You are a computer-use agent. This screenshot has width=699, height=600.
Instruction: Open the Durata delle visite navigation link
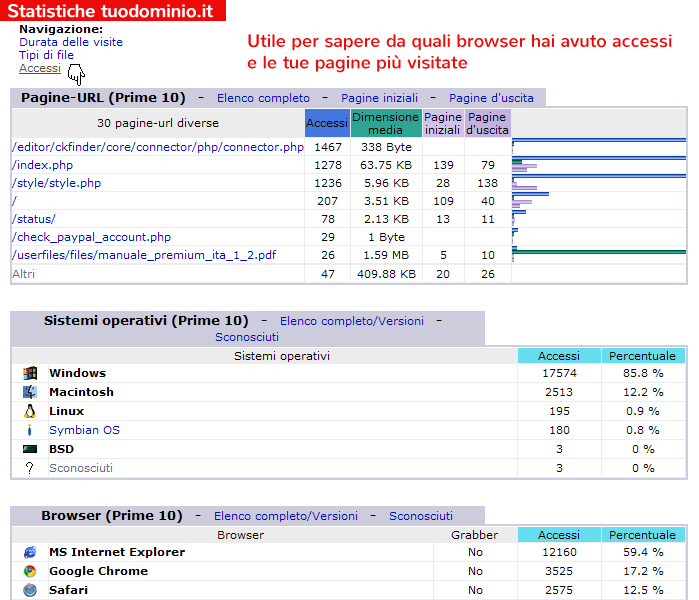(x=71, y=42)
